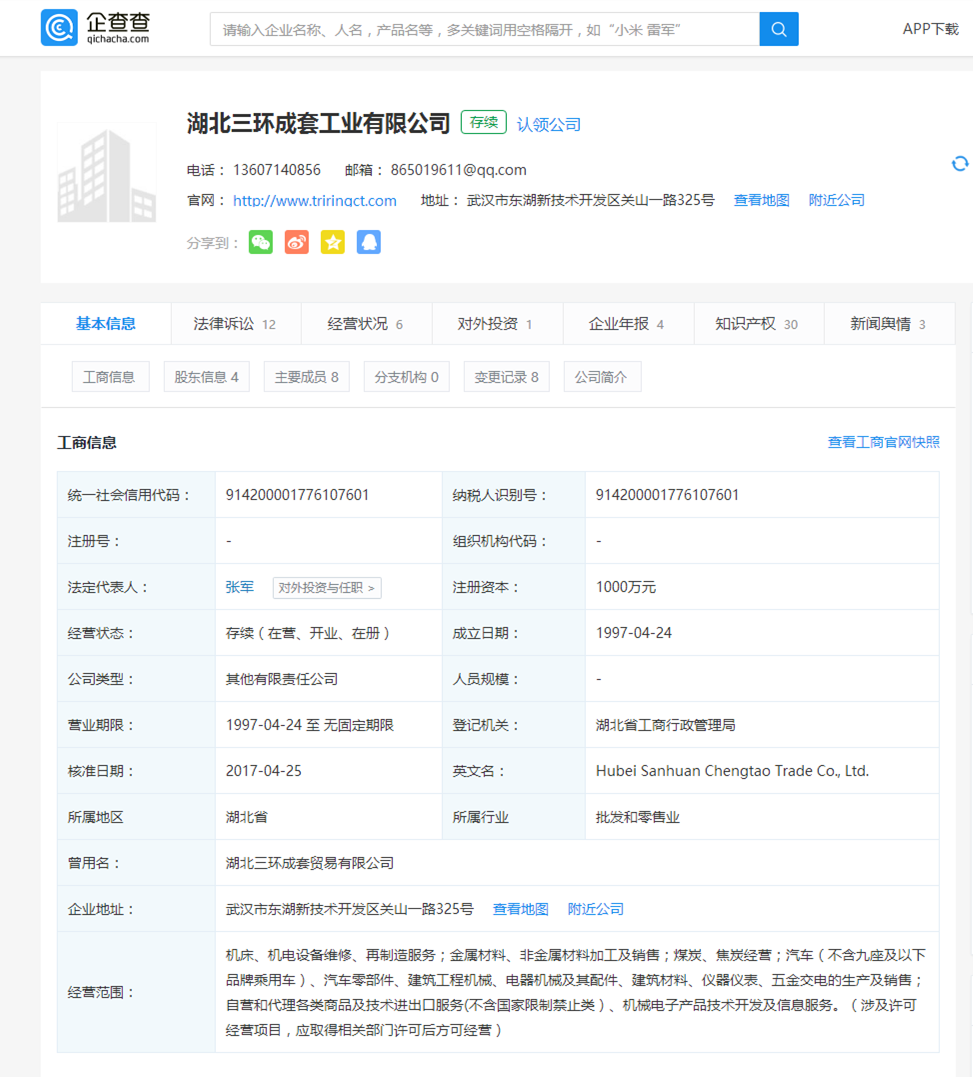This screenshot has height=1077, width=973.
Task: Click the company building placeholder logo
Action: (x=106, y=173)
